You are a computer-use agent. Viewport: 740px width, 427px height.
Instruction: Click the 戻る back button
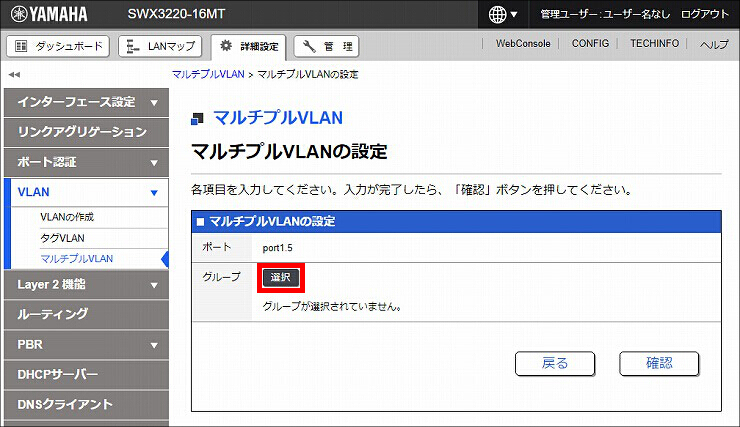[555, 363]
